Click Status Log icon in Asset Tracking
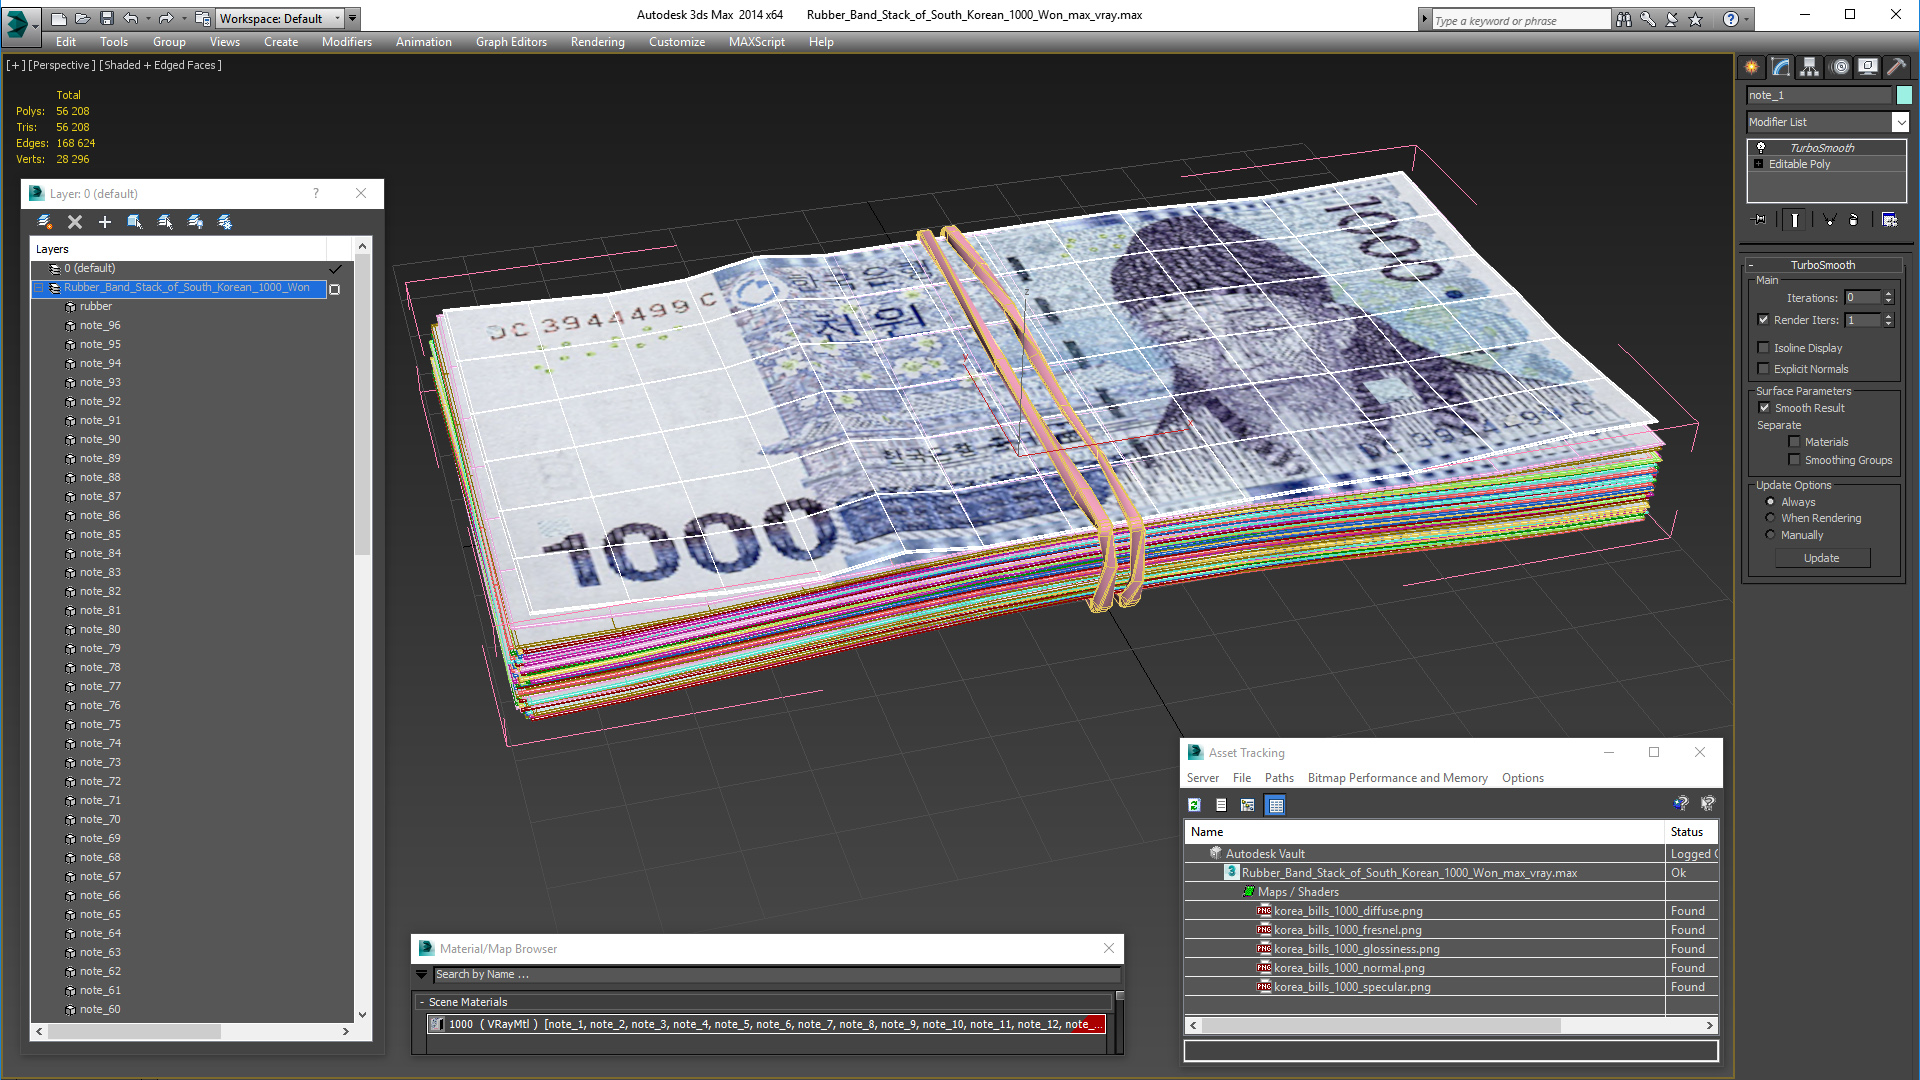 [1221, 805]
